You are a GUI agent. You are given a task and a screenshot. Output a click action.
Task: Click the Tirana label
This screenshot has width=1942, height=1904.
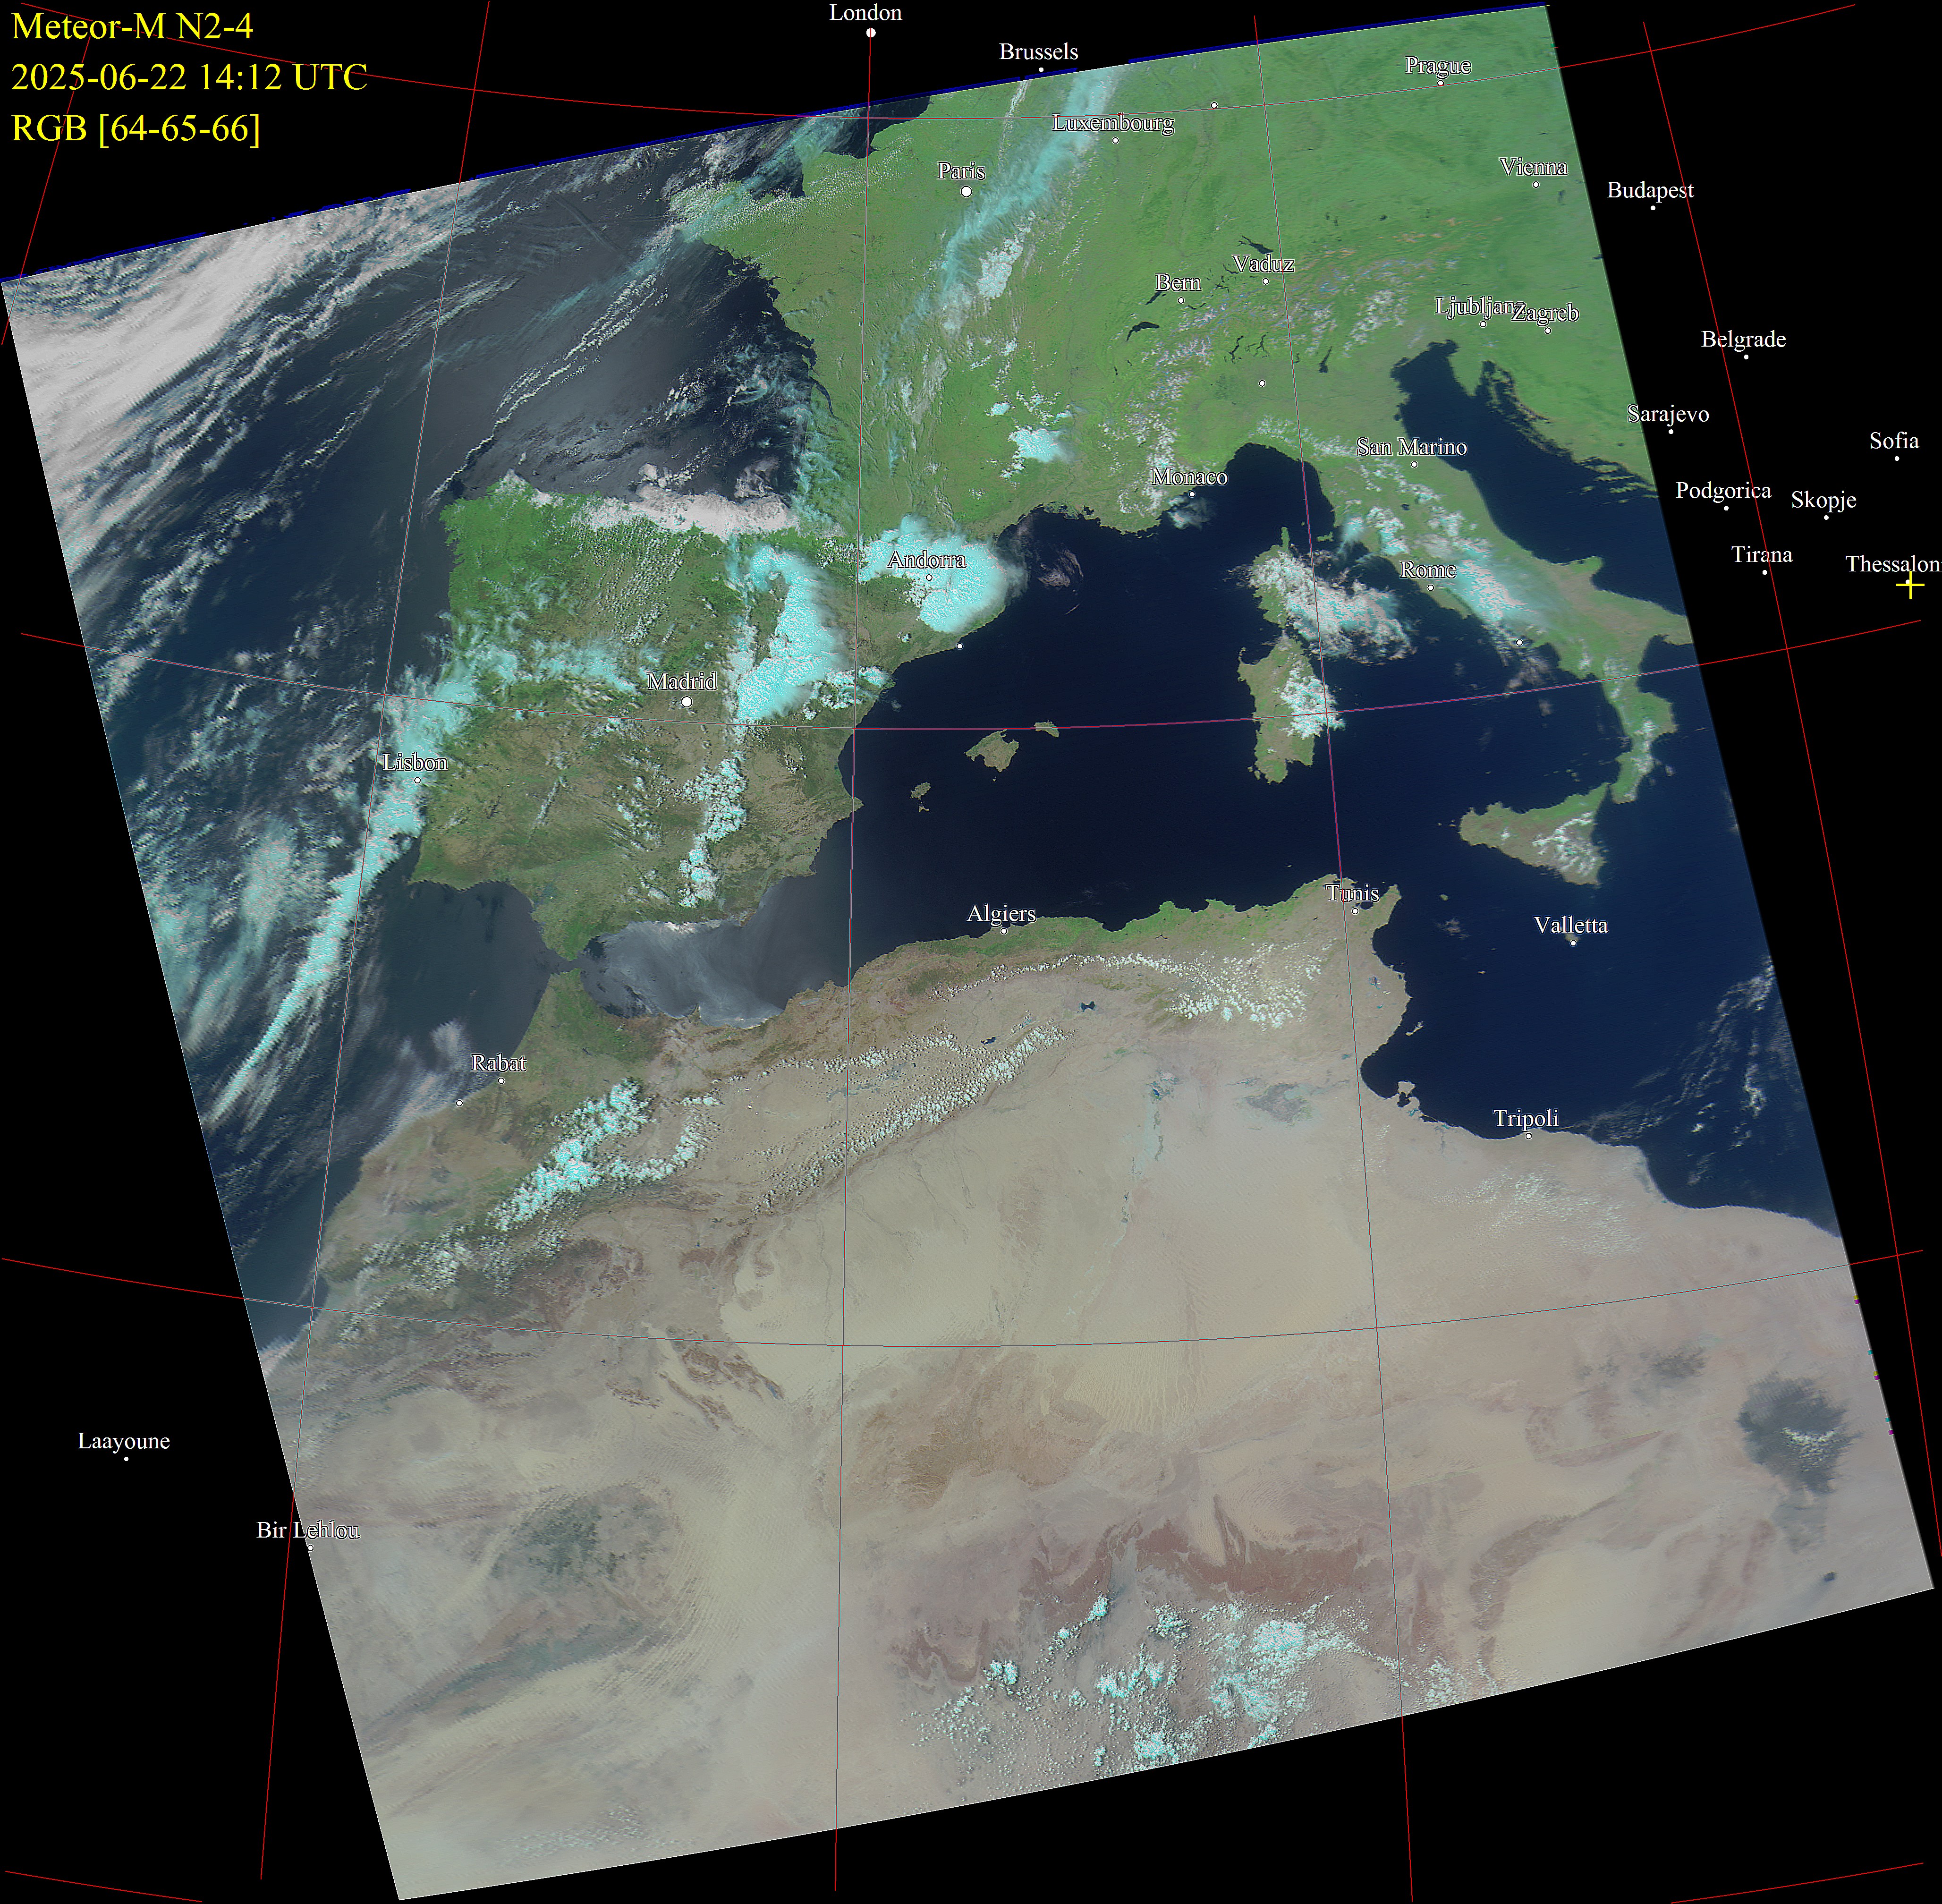1761,555
